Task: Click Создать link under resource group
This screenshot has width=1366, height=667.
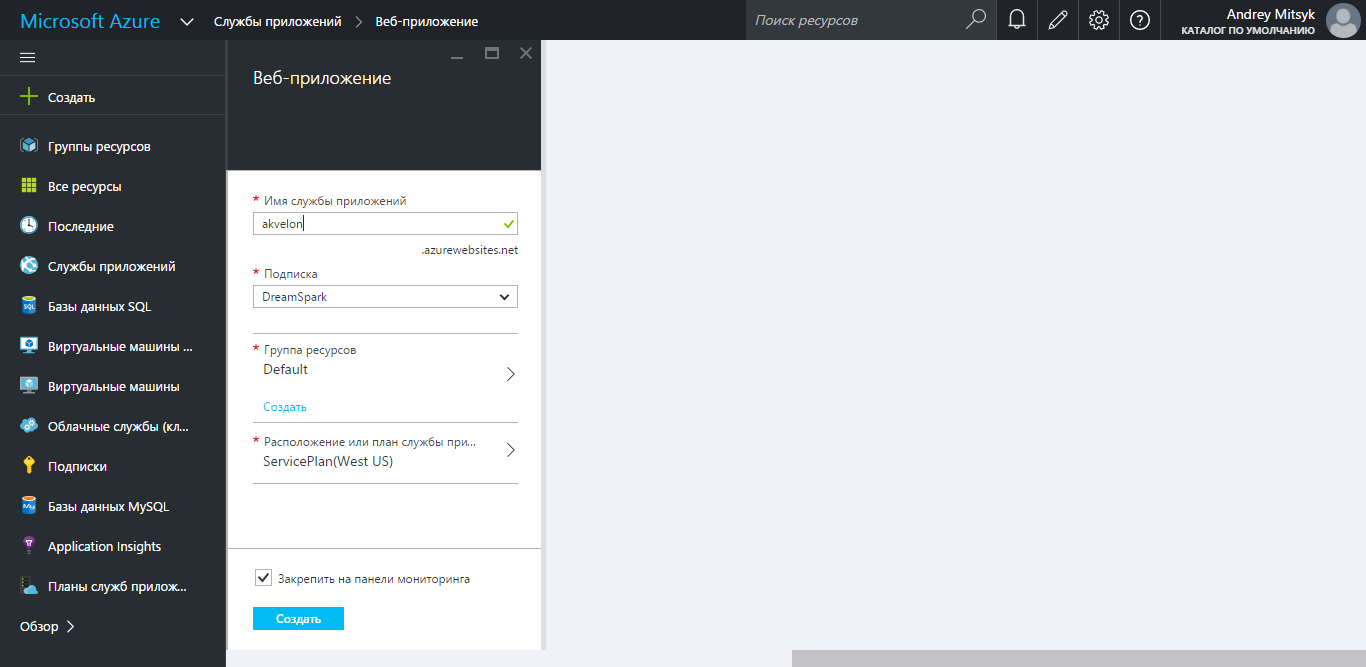Action: click(285, 407)
